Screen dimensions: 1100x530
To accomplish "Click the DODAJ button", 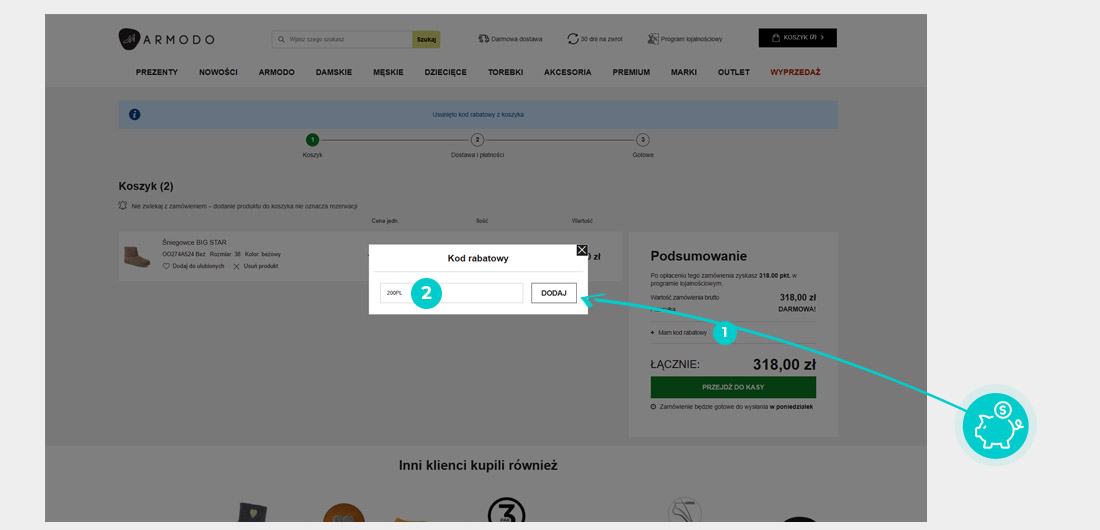I will (x=553, y=293).
